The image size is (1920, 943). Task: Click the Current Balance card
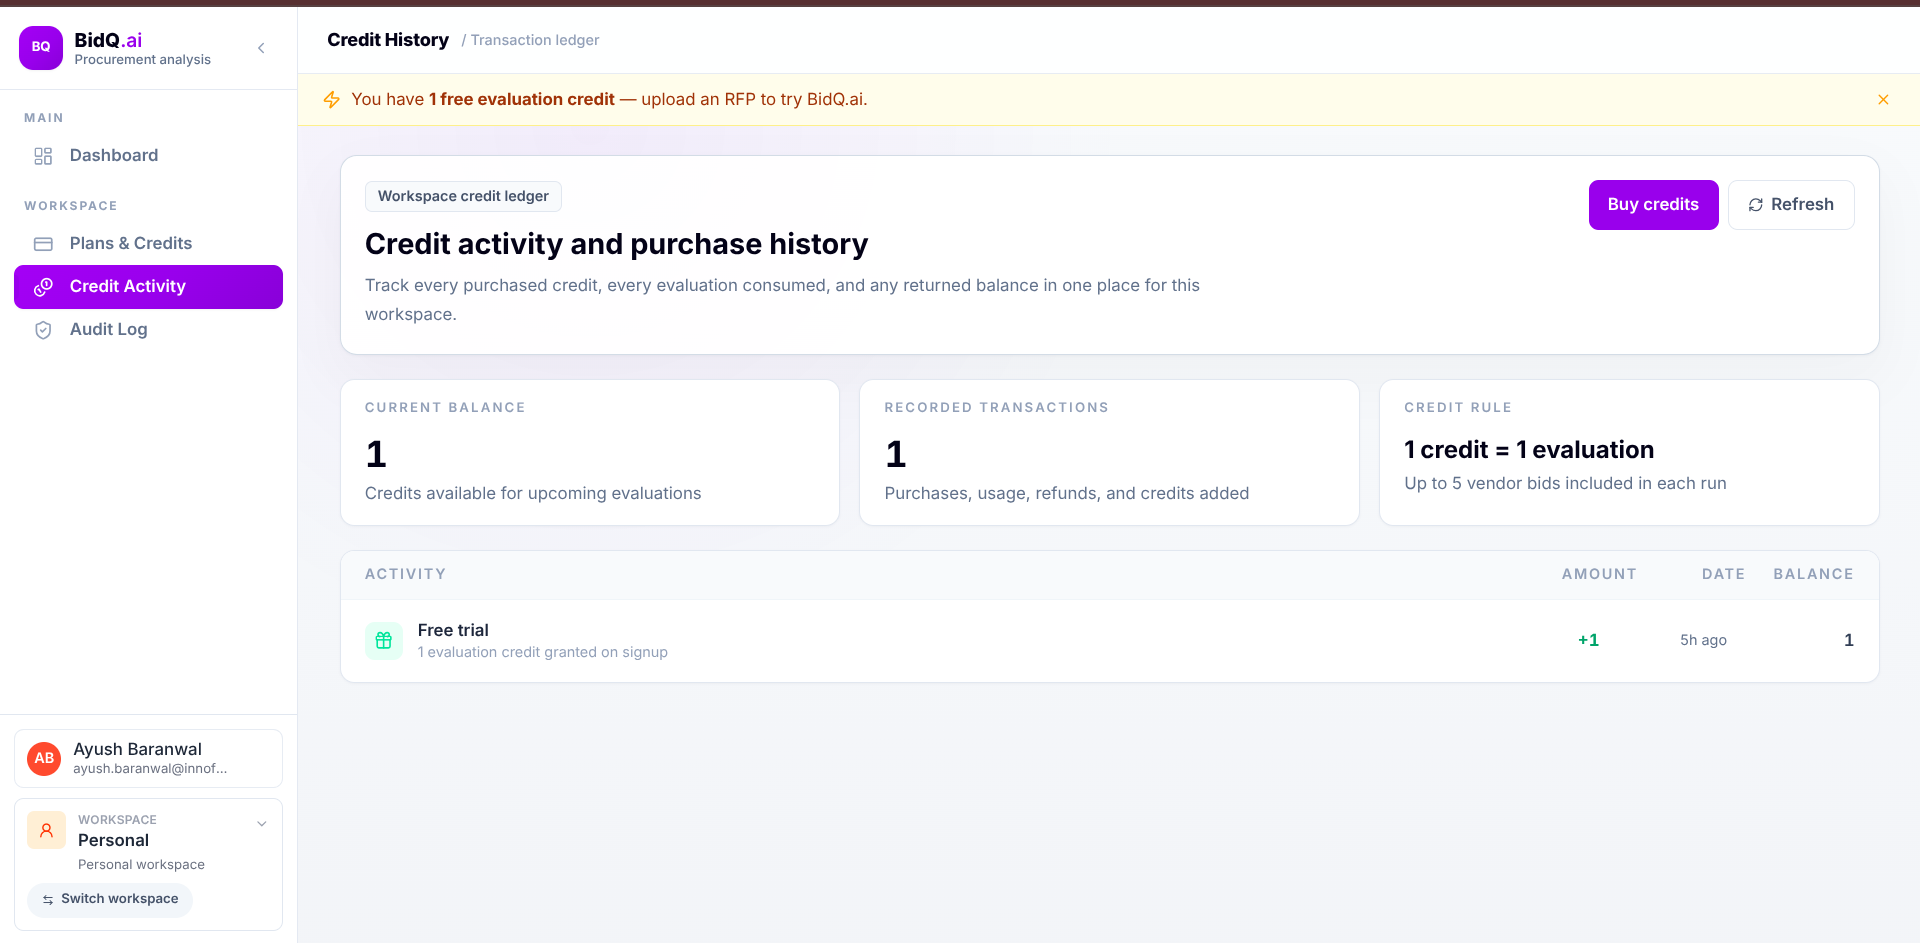[x=590, y=452]
